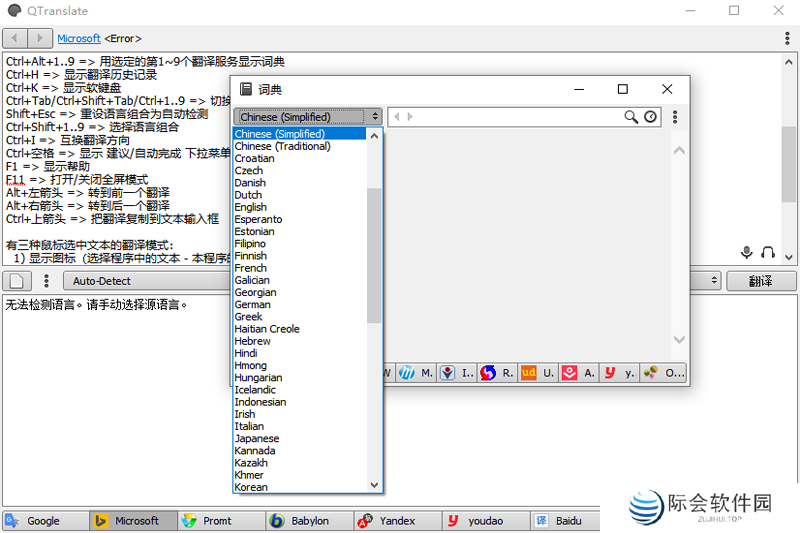Switch to the 'A.' dictionary service tab
800x533 pixels.
pos(580,373)
